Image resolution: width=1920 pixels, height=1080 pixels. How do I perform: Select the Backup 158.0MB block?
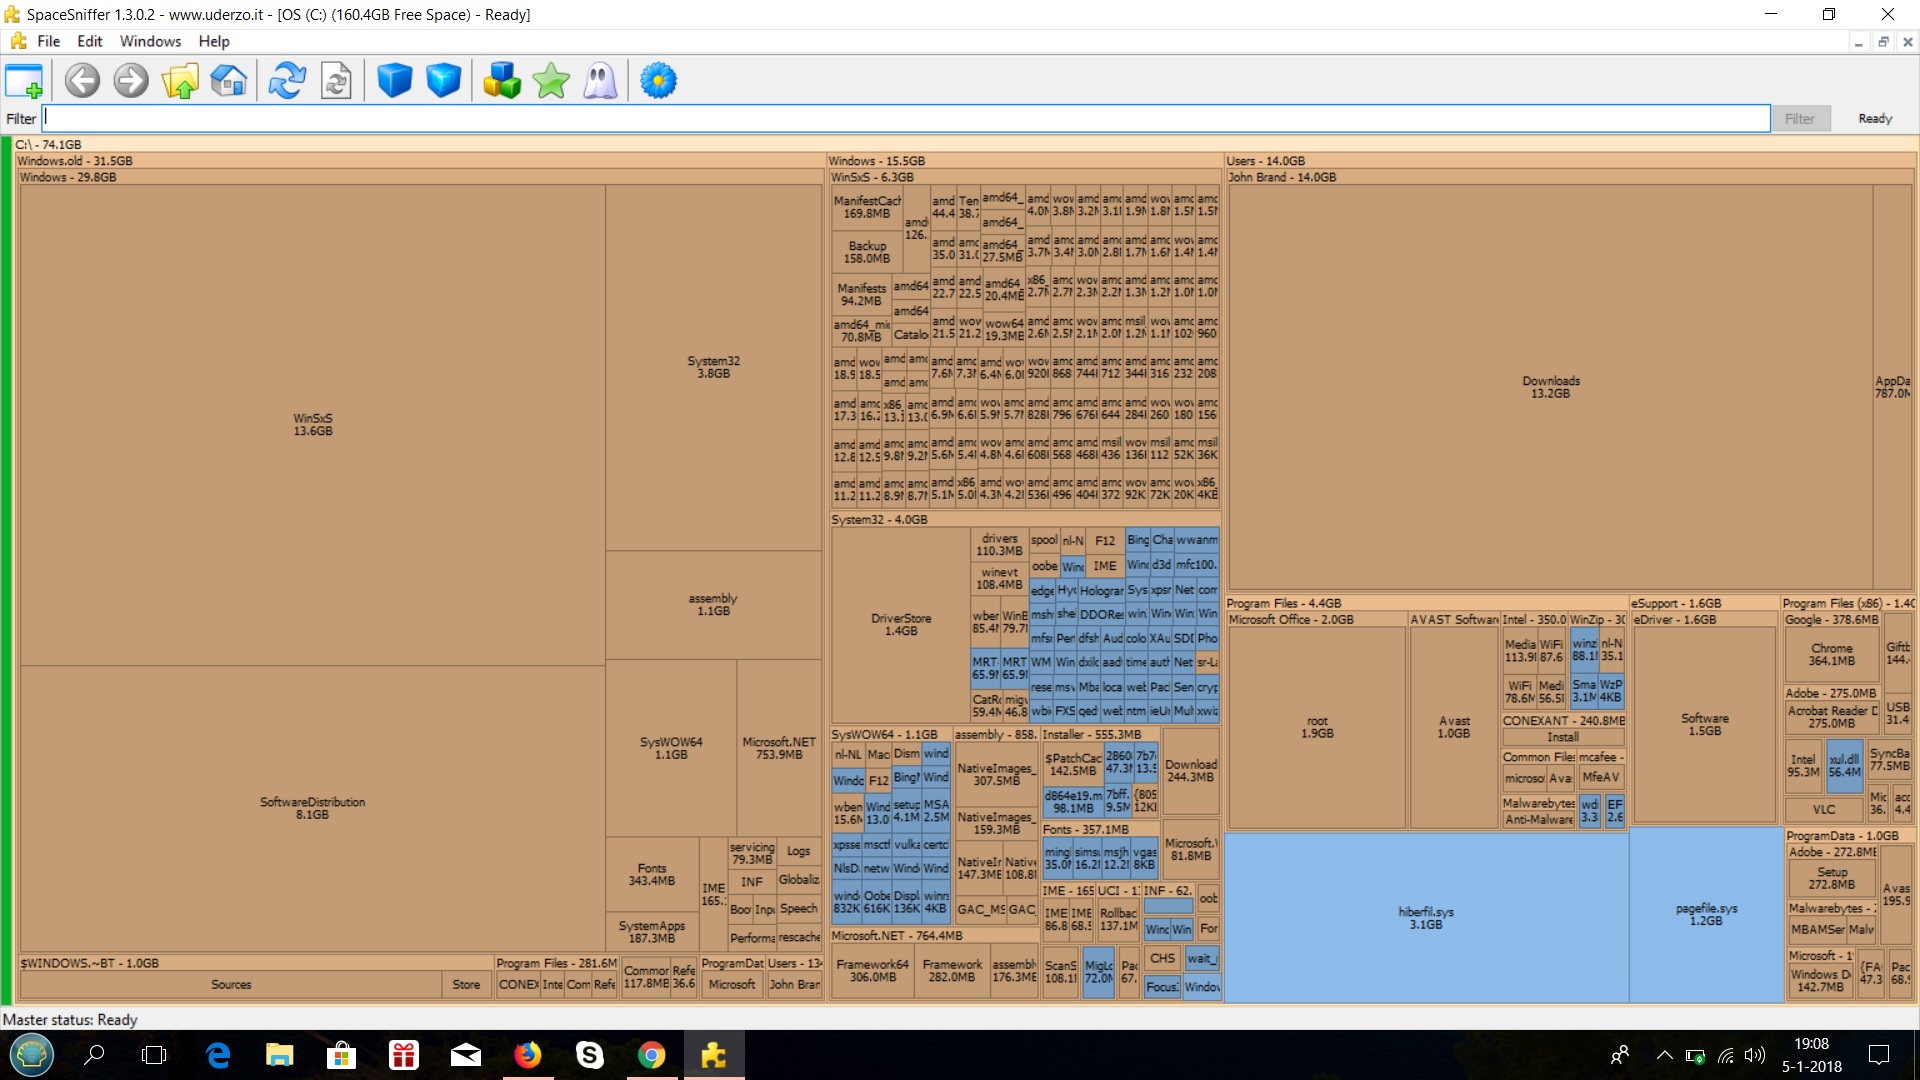(867, 252)
